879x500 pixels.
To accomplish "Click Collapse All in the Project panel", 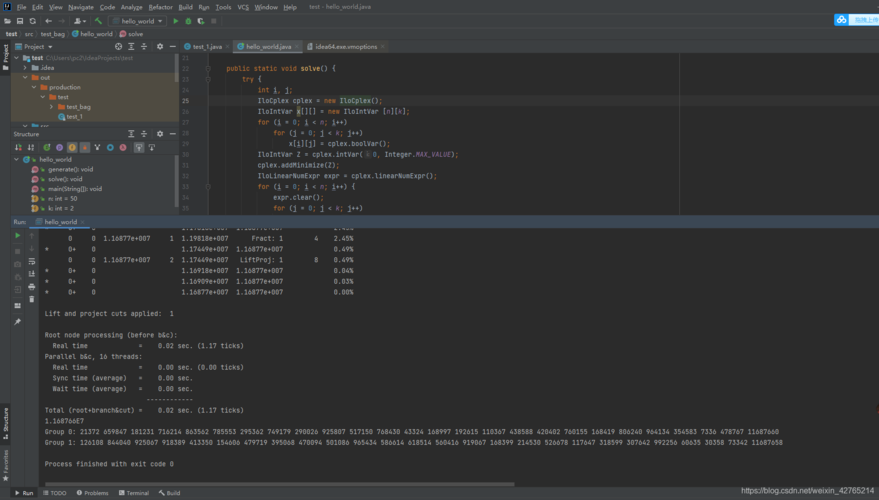I will [x=144, y=47].
